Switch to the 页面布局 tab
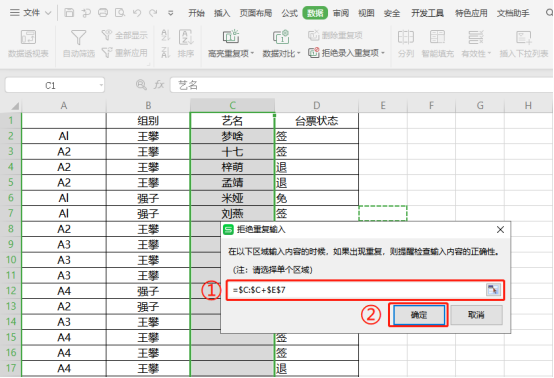This screenshot has height=378, width=554. (x=256, y=13)
